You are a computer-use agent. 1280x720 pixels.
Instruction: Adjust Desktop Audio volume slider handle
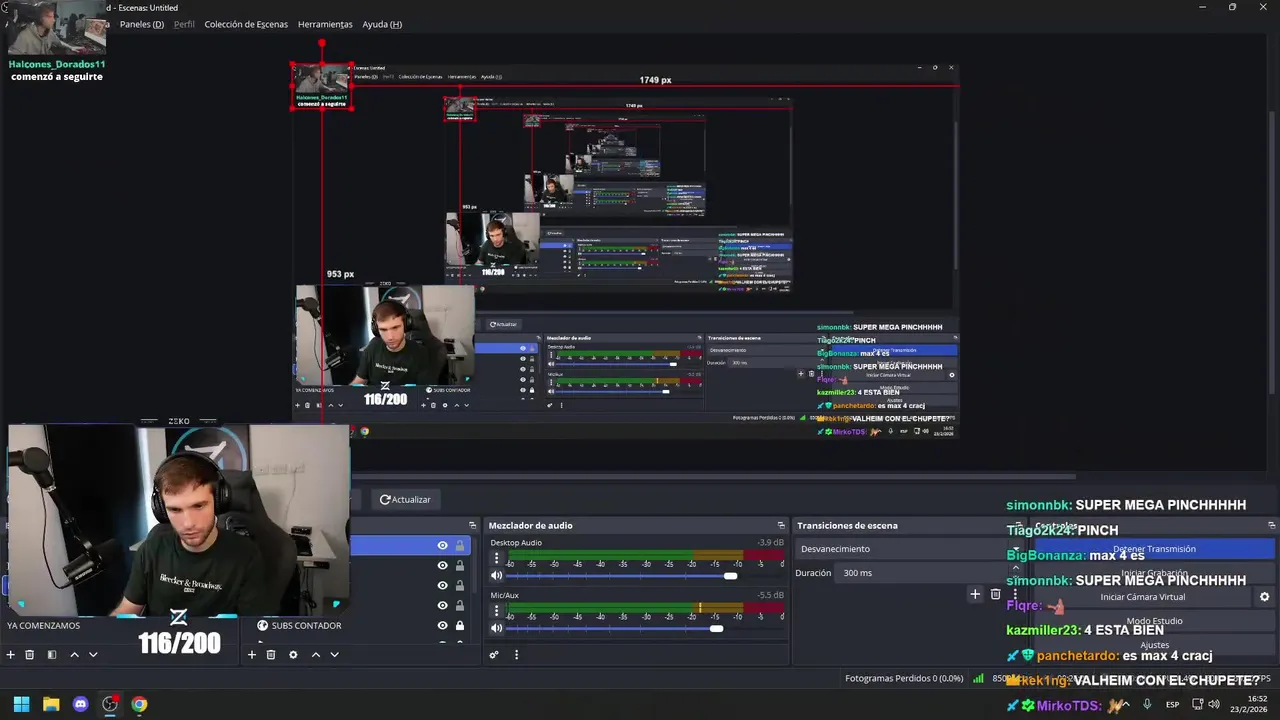[730, 576]
